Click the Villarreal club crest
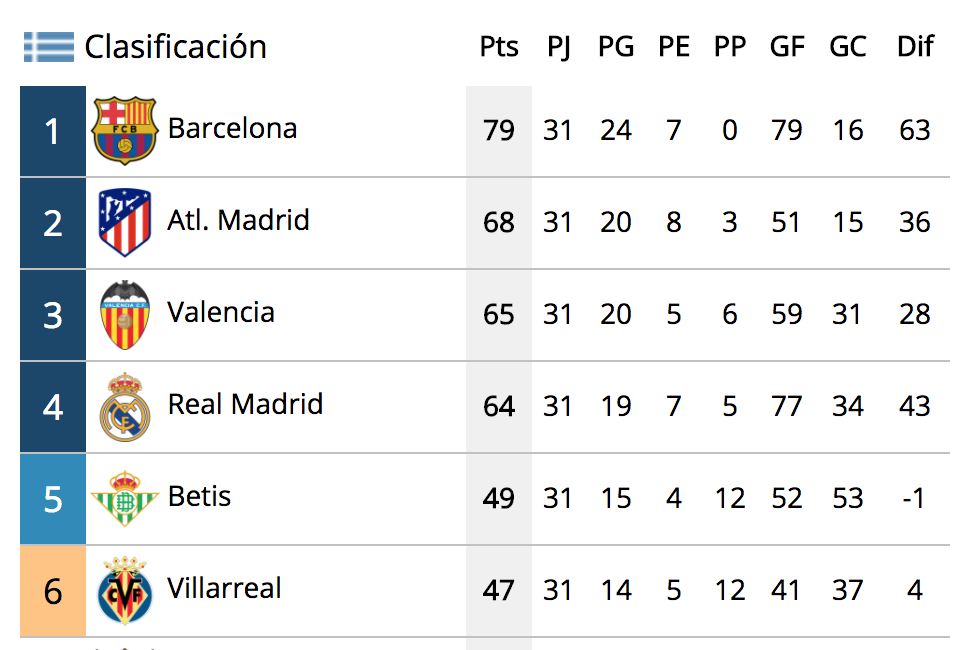The height and width of the screenshot is (650, 962). point(125,590)
